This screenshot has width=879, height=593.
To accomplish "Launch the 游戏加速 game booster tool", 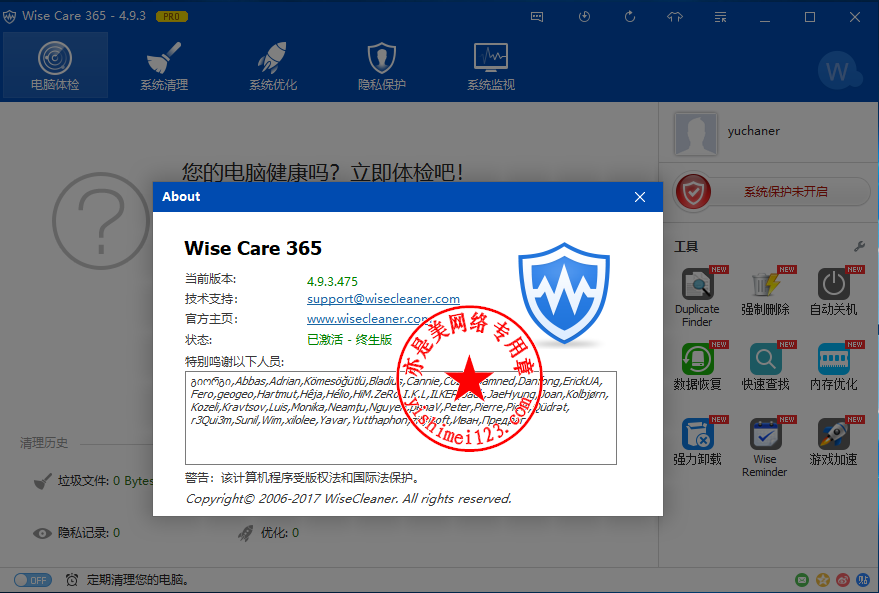I will click(x=834, y=441).
